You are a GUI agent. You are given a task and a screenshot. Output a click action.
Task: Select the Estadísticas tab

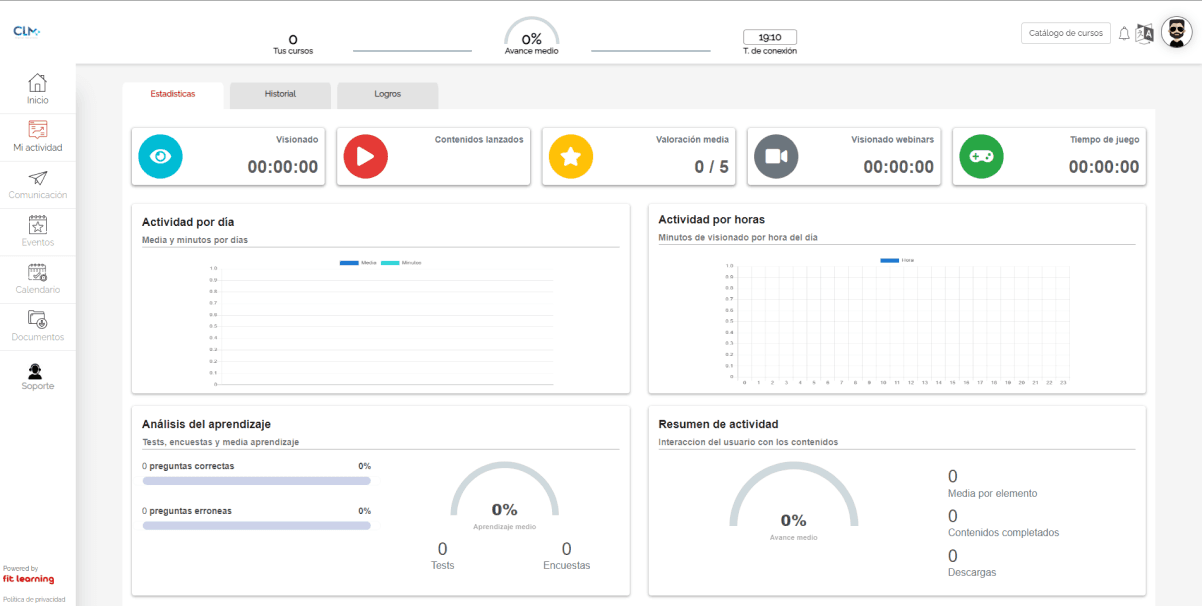coord(173,94)
